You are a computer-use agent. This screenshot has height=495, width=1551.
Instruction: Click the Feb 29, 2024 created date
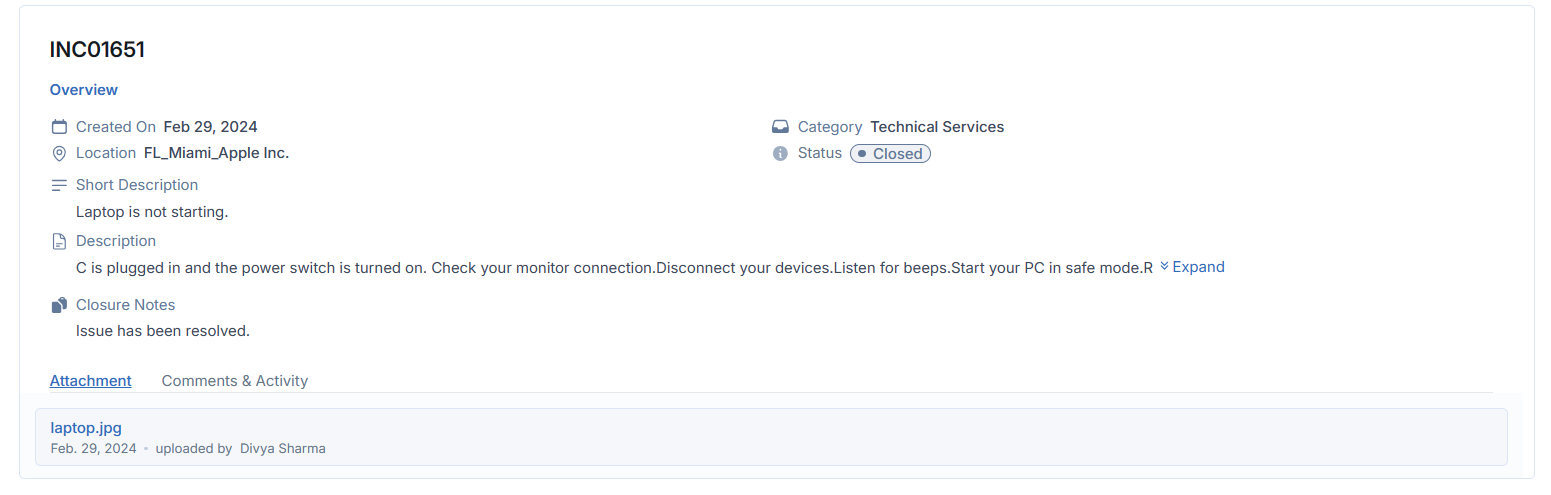(210, 127)
